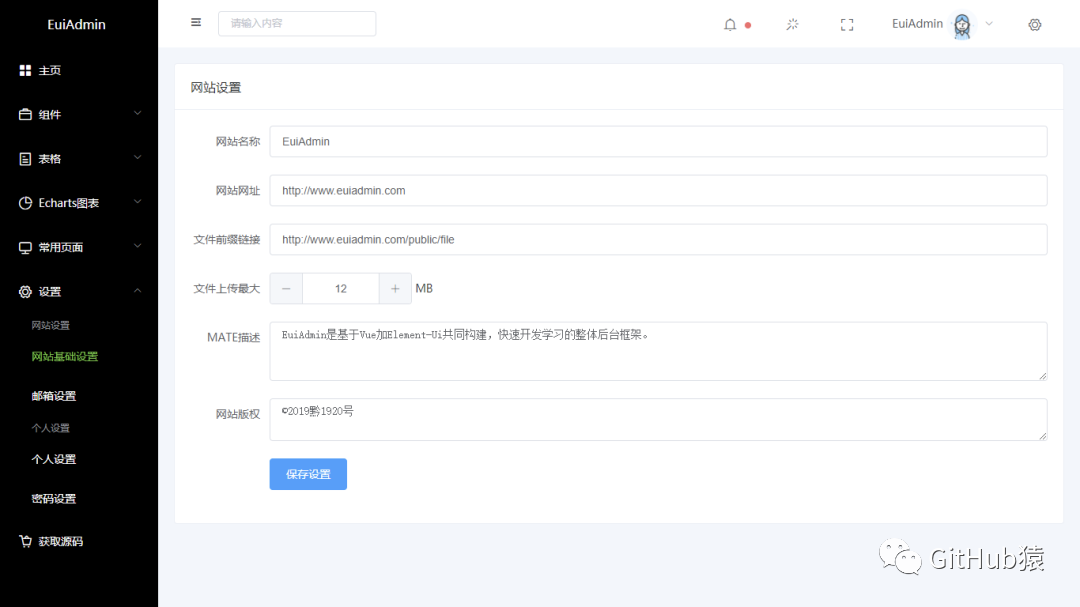This screenshot has height=607, width=1080.
Task: Click the 表格 table icon
Action: pyautogui.click(x=25, y=159)
